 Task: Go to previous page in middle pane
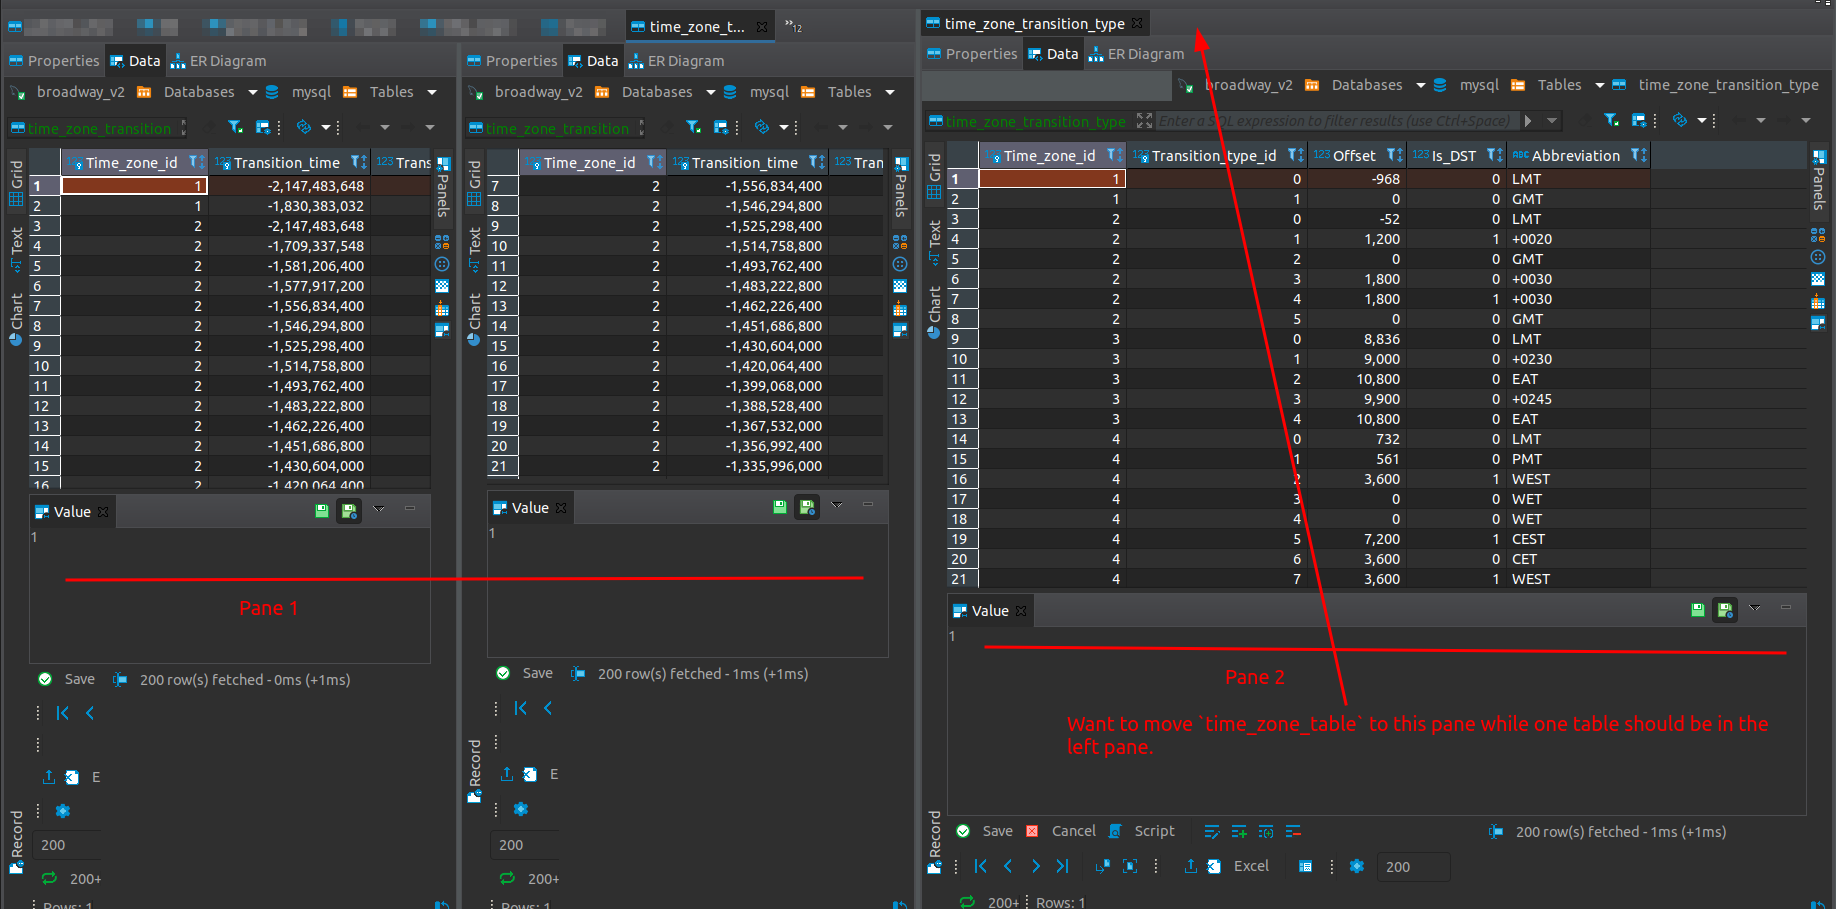[x=548, y=708]
